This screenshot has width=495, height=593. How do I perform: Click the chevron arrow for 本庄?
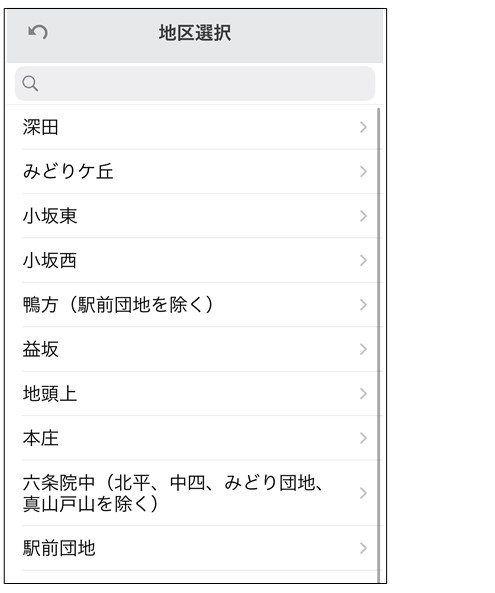click(363, 438)
